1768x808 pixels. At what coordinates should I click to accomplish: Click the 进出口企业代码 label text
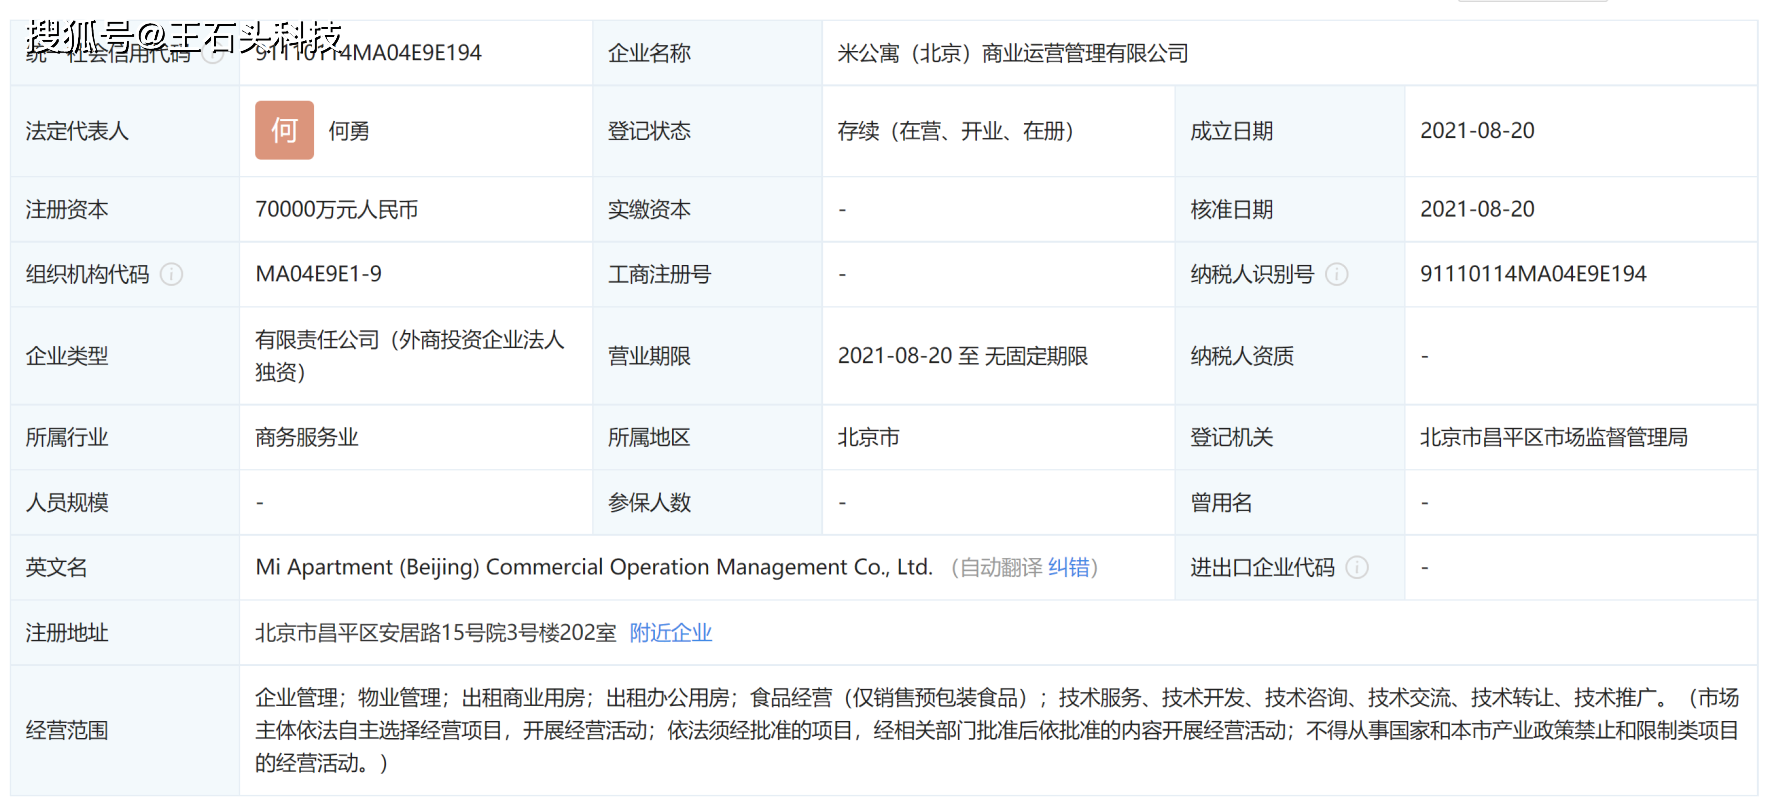1262,567
